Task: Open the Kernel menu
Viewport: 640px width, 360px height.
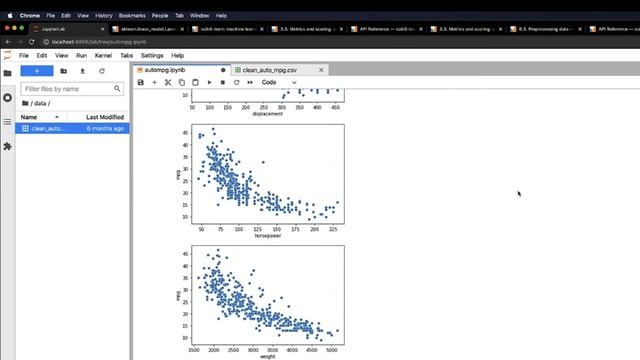Action: [x=103, y=56]
